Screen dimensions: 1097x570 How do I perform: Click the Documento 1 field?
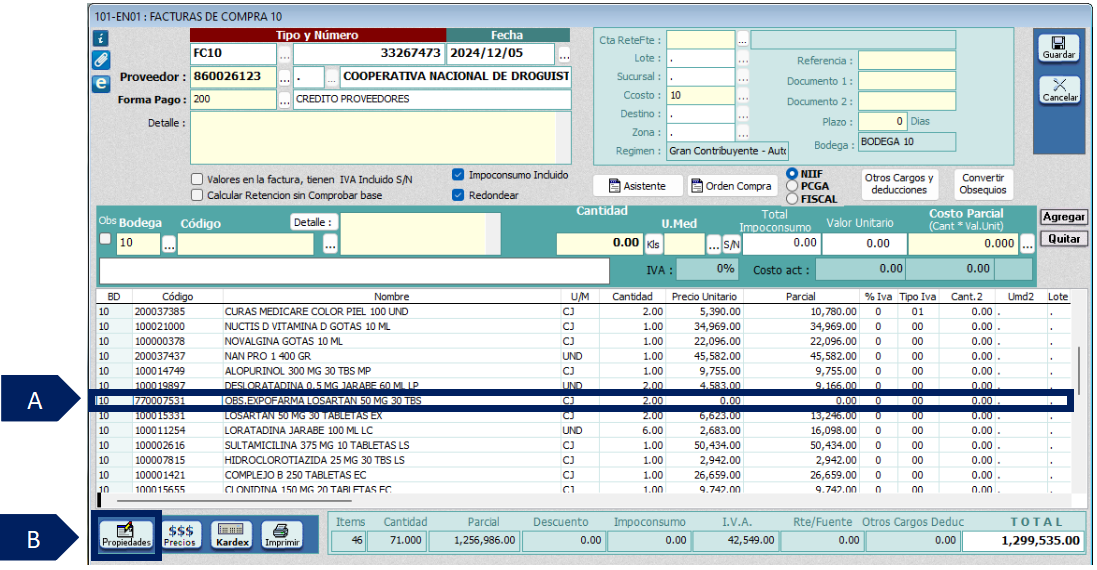point(907,81)
